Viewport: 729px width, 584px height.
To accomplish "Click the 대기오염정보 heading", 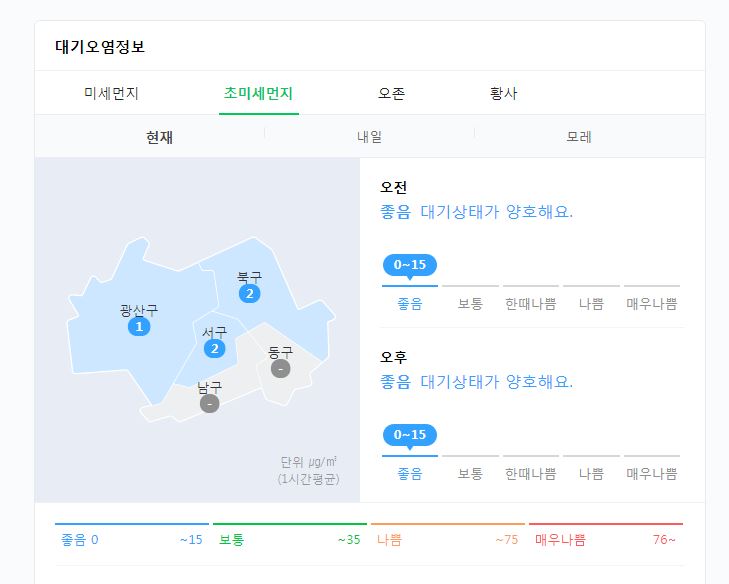I will 101,47.
